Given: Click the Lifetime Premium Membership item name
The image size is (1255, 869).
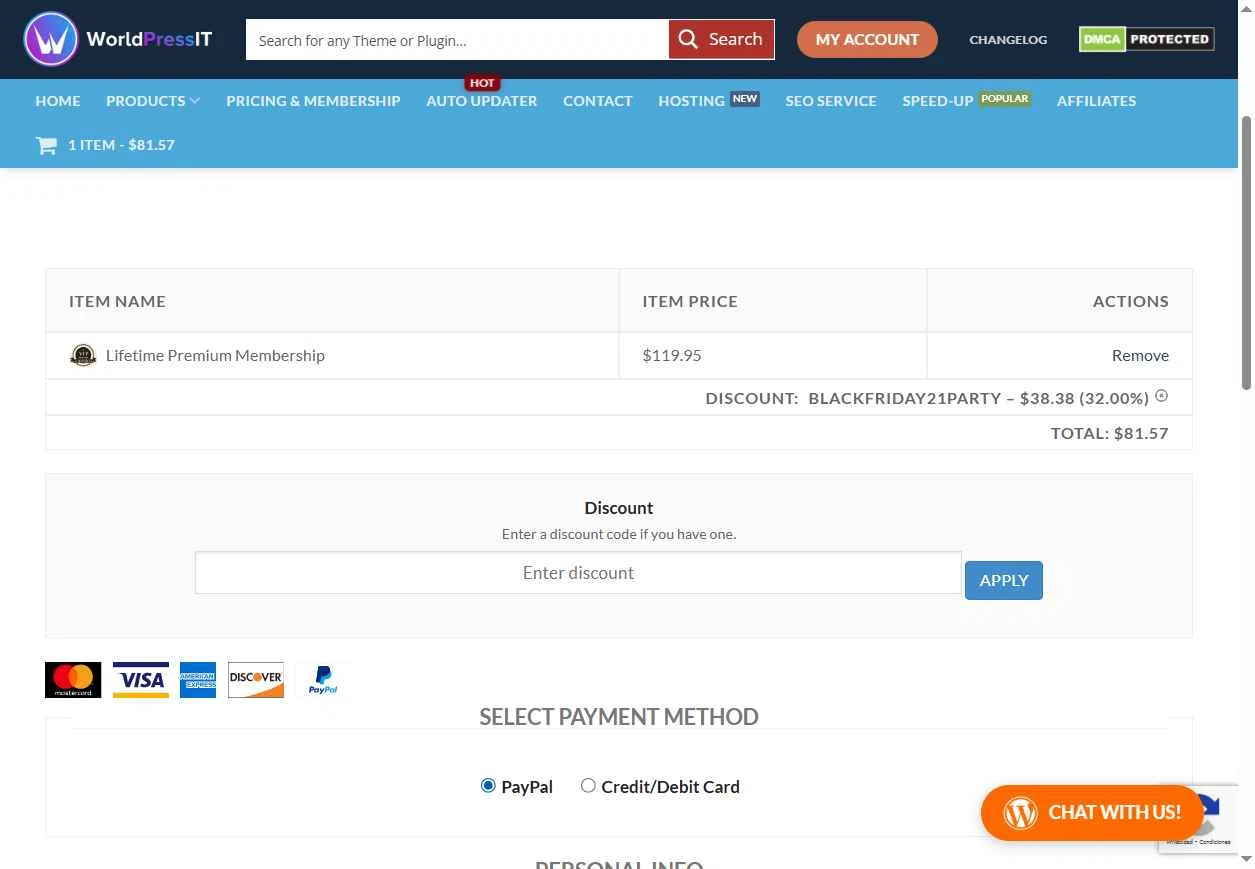Looking at the screenshot, I should [215, 355].
